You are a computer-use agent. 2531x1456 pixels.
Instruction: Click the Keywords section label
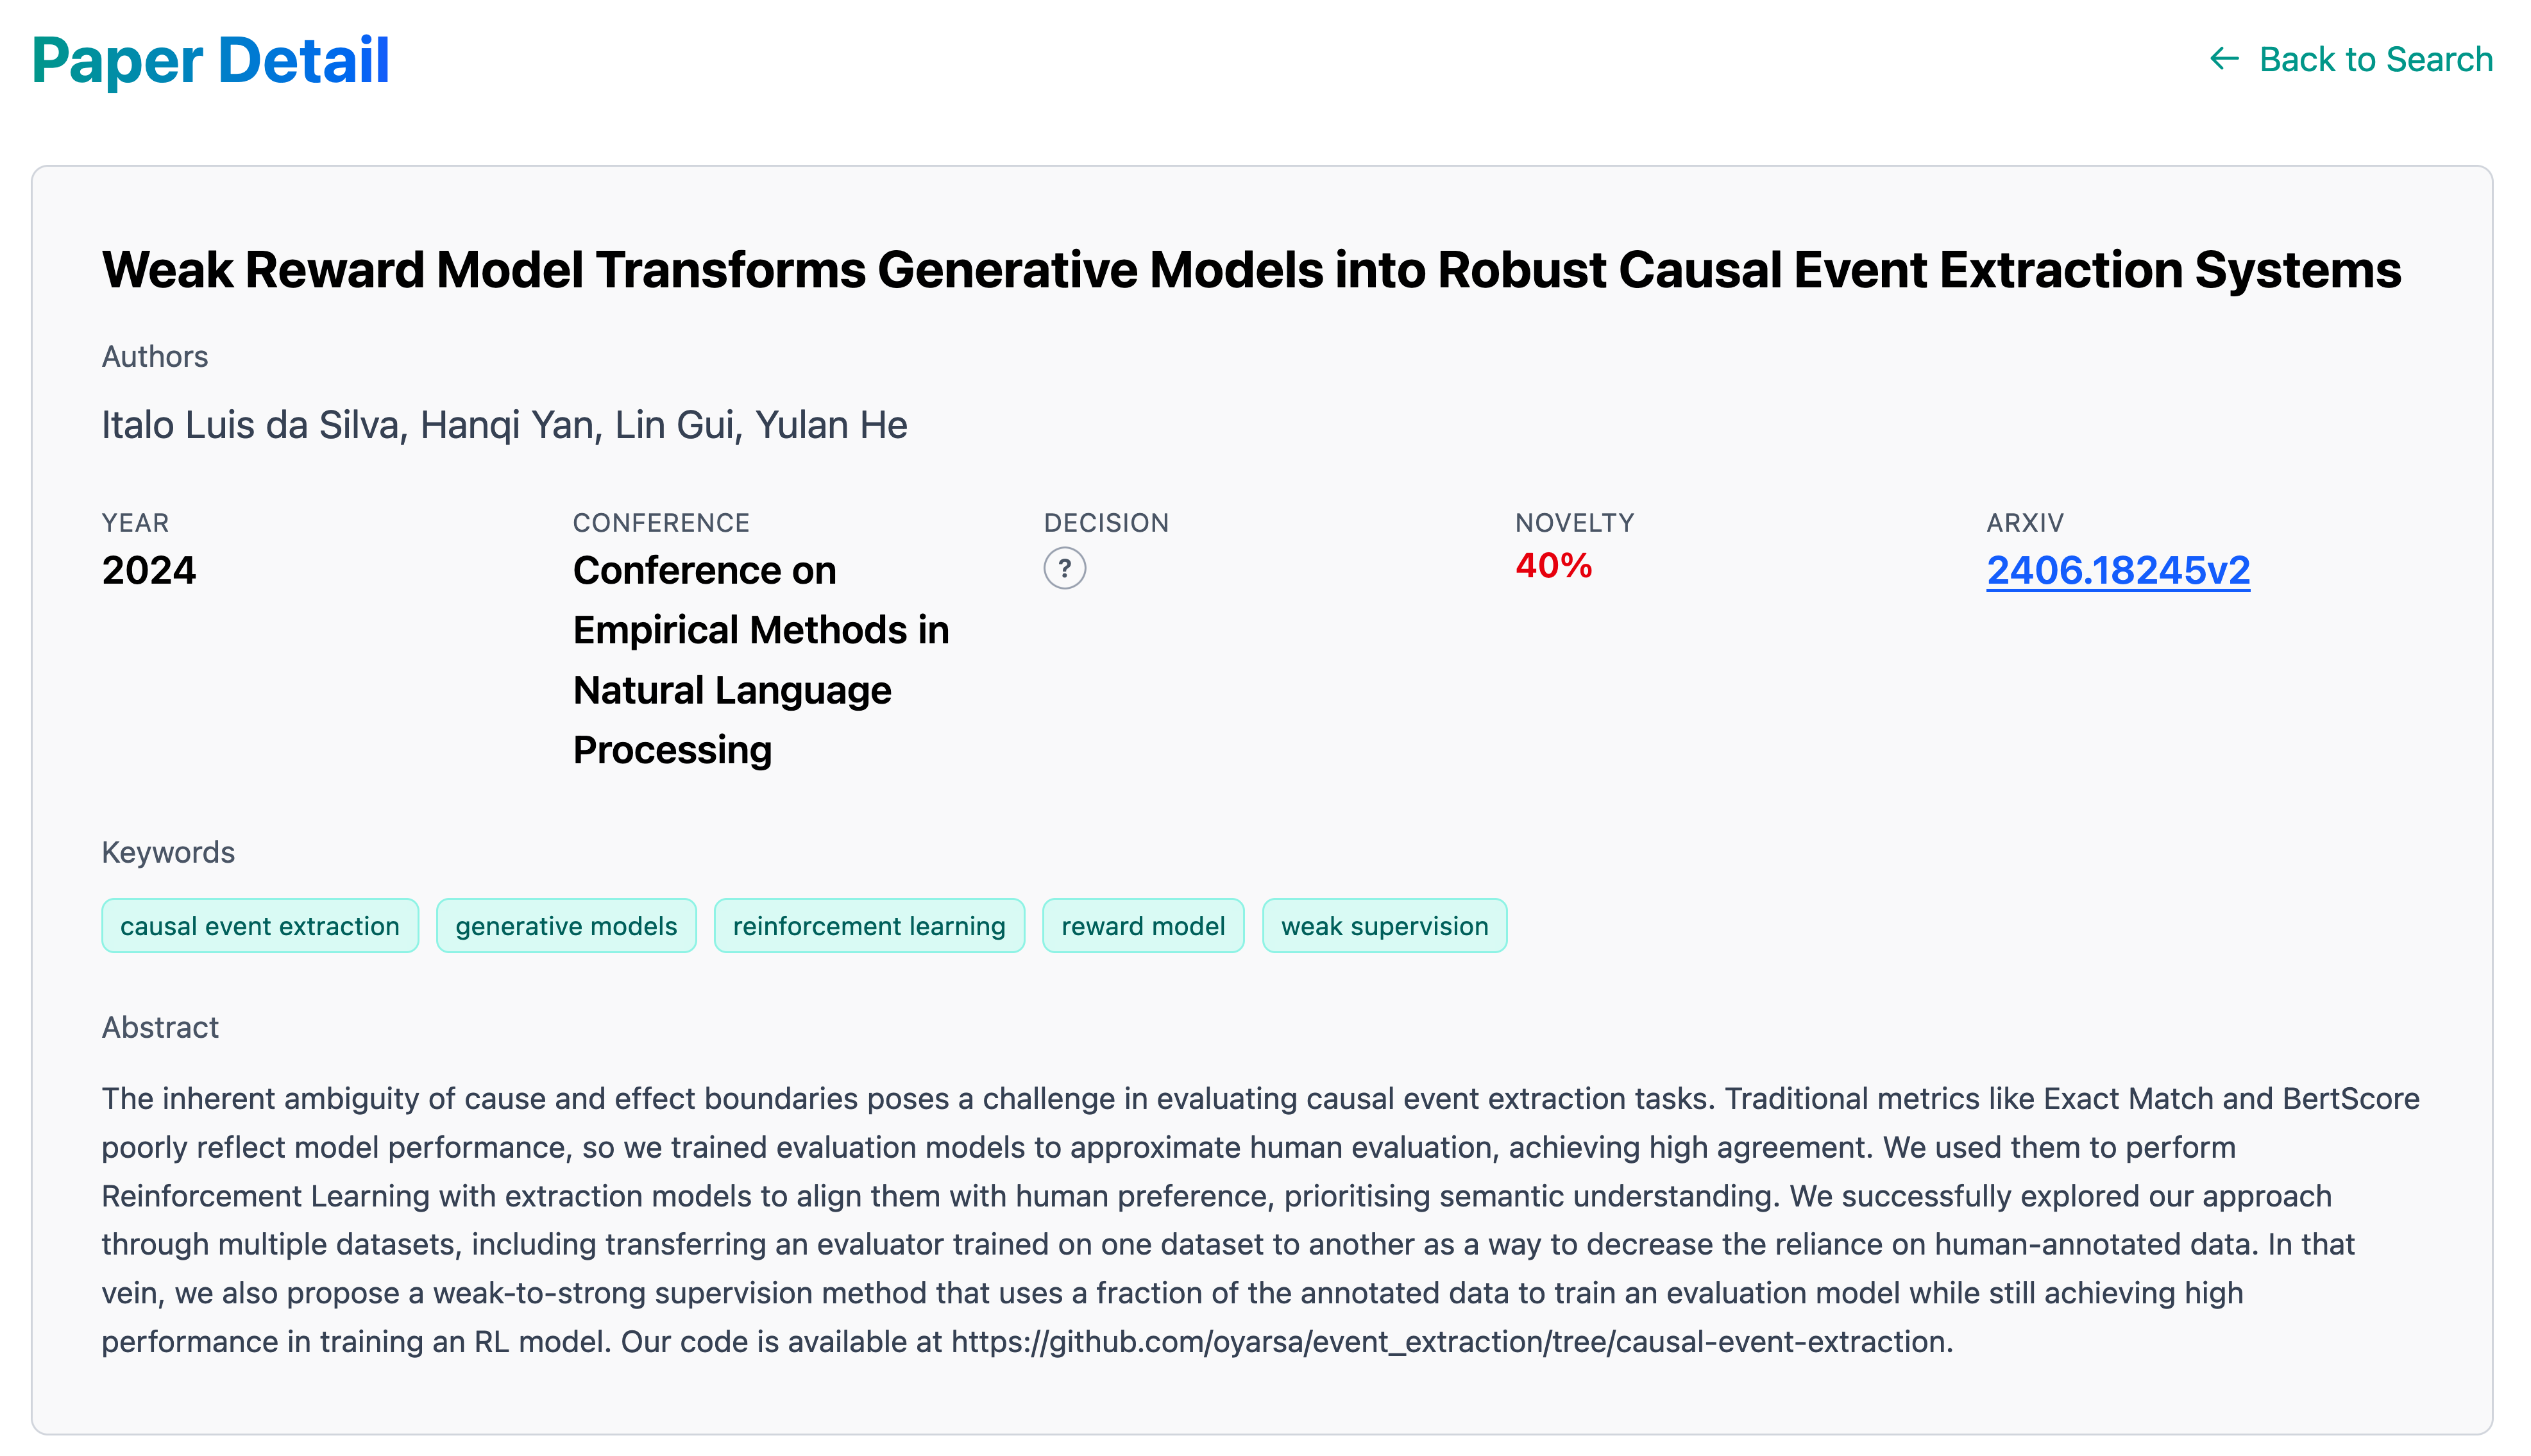[x=168, y=852]
